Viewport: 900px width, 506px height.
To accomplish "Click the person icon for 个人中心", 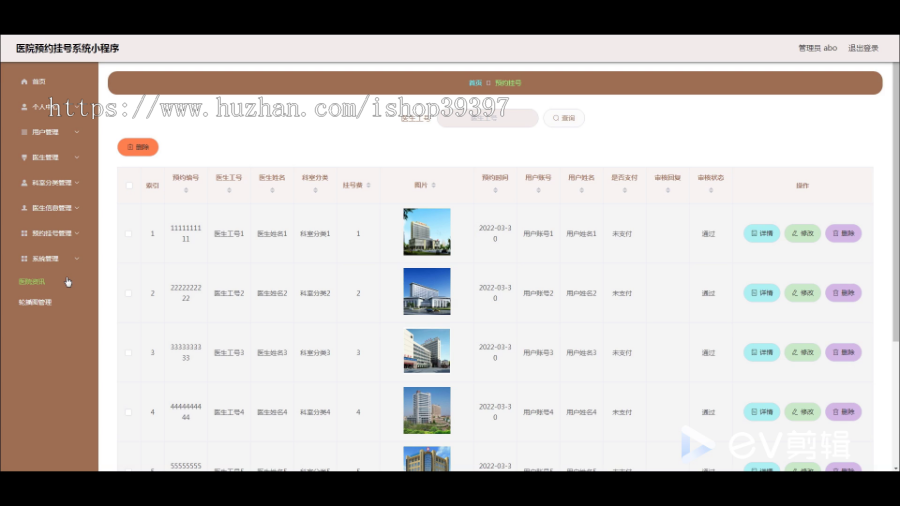I will (24, 107).
